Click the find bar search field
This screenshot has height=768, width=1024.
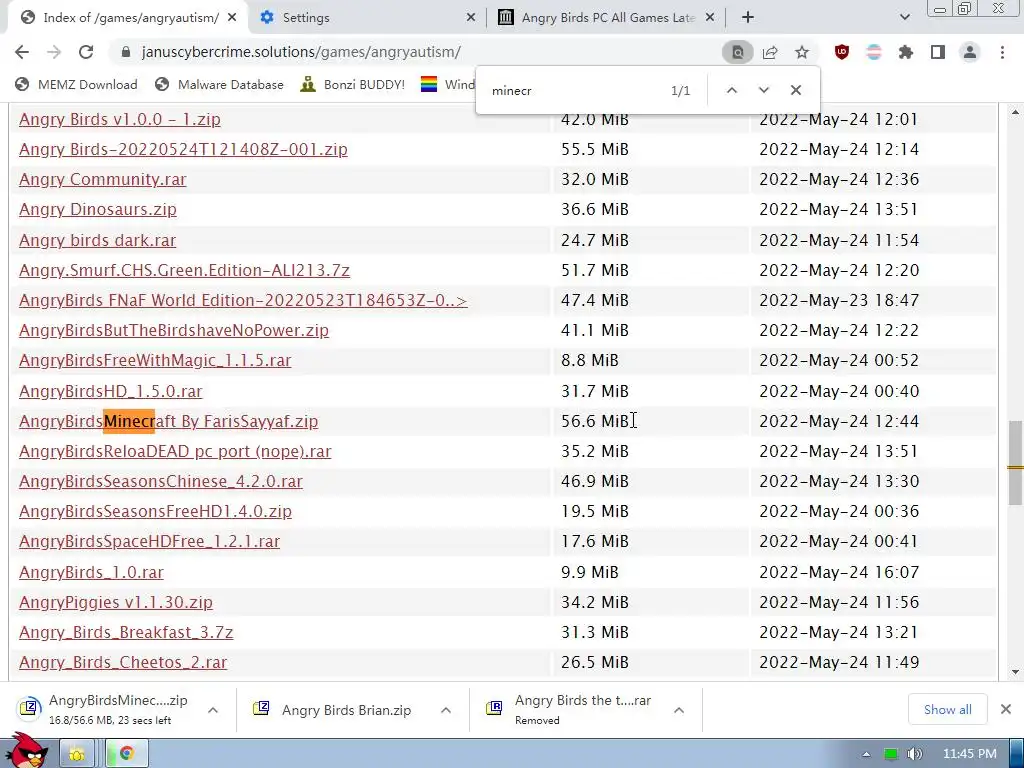pos(575,91)
